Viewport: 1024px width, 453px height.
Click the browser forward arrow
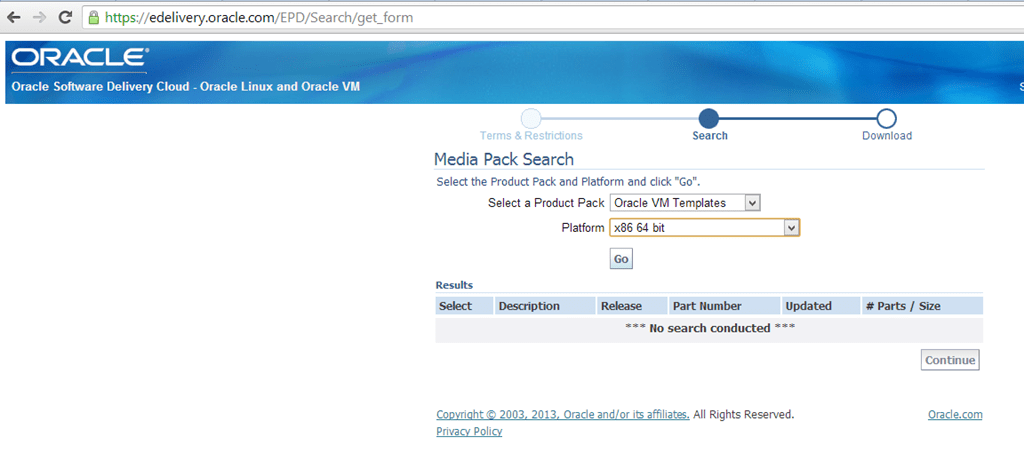click(x=39, y=18)
